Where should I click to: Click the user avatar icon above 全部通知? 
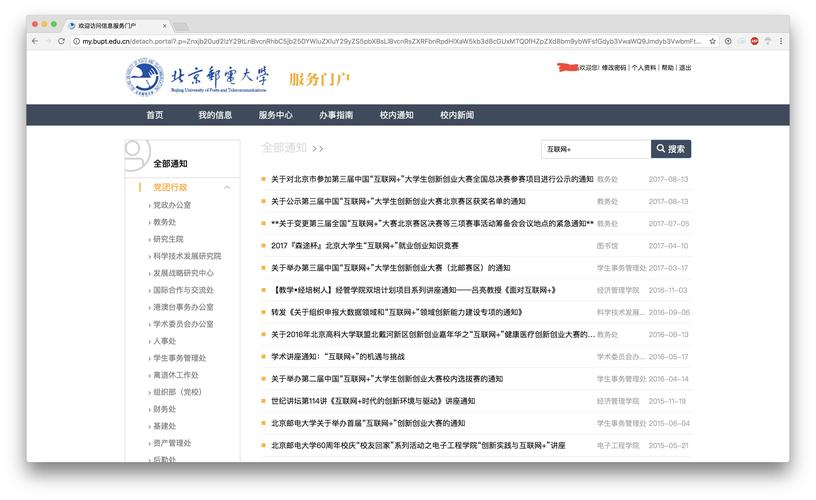(x=137, y=155)
